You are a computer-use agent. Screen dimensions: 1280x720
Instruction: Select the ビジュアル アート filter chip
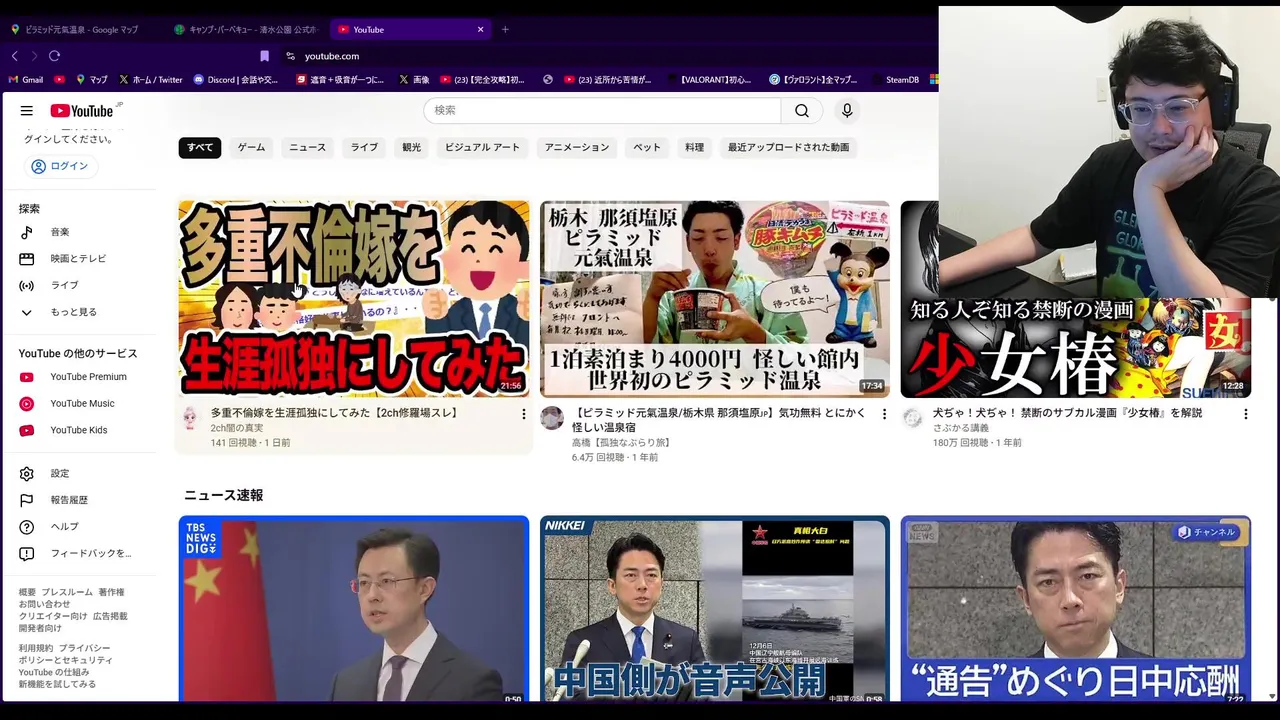tap(482, 147)
